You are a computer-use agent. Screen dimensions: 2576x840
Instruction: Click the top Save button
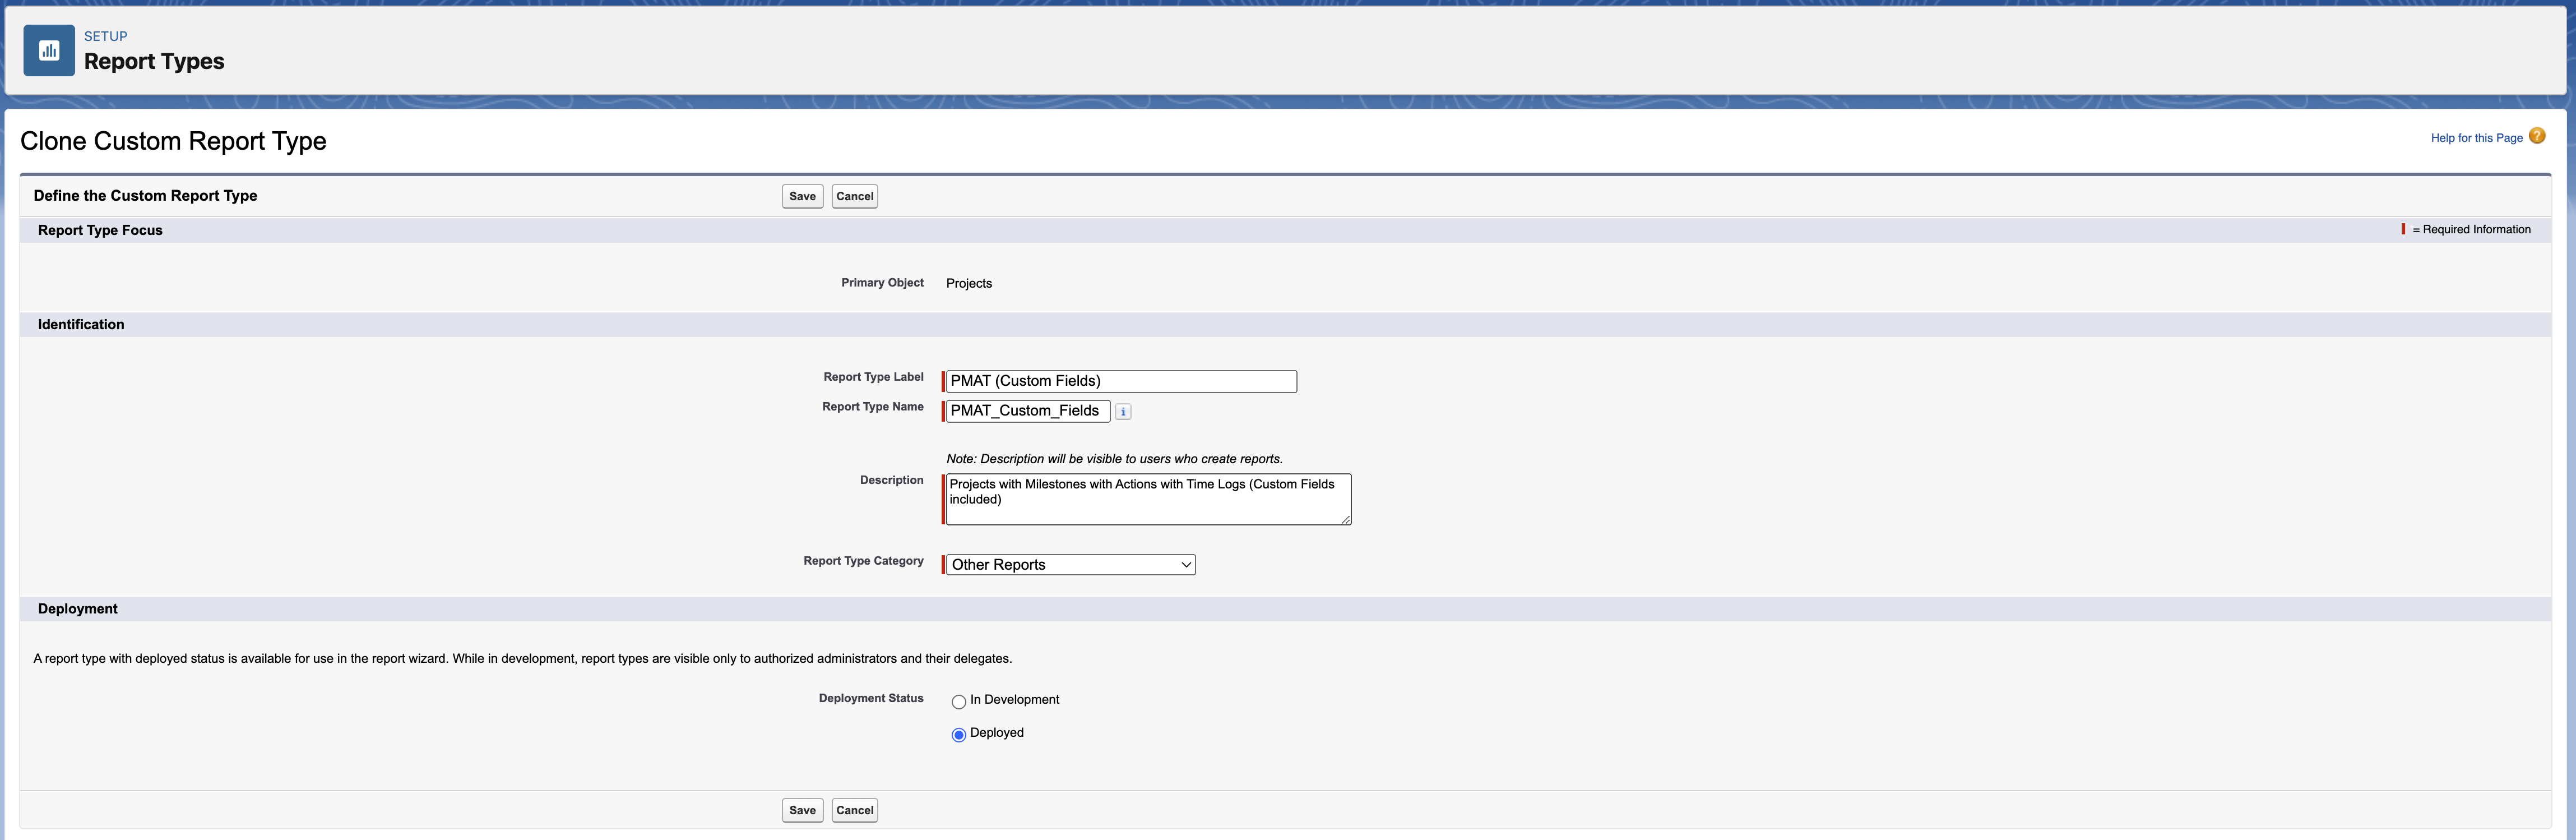[x=802, y=196]
